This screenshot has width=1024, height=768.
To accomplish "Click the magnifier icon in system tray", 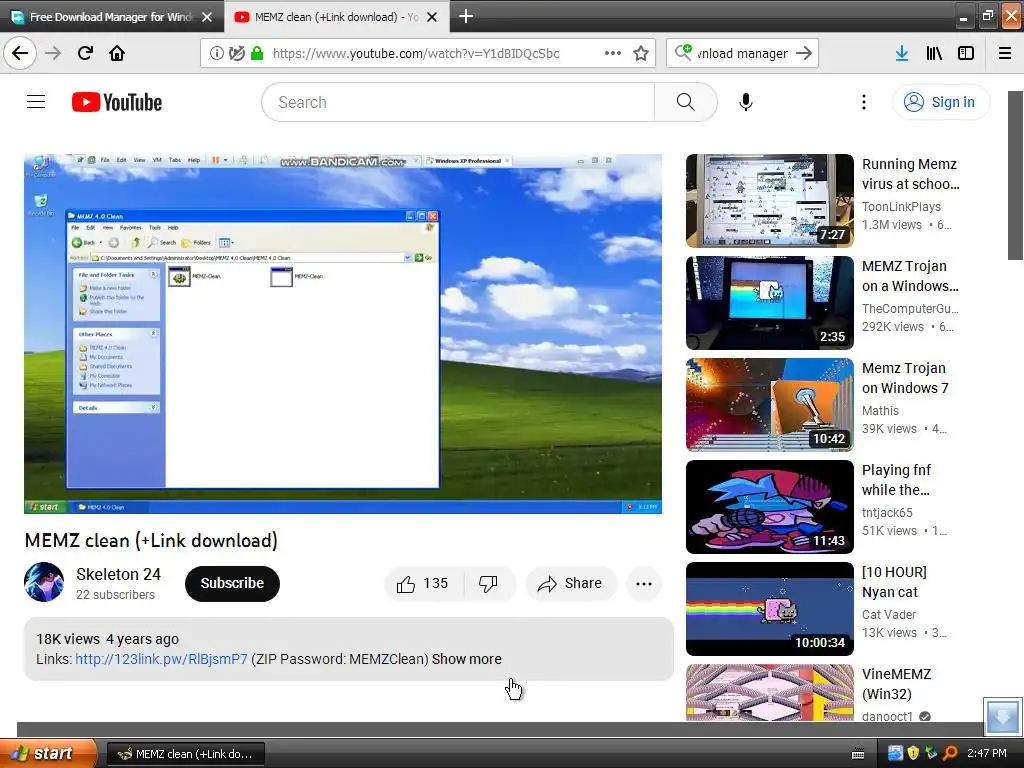I will tap(950, 754).
